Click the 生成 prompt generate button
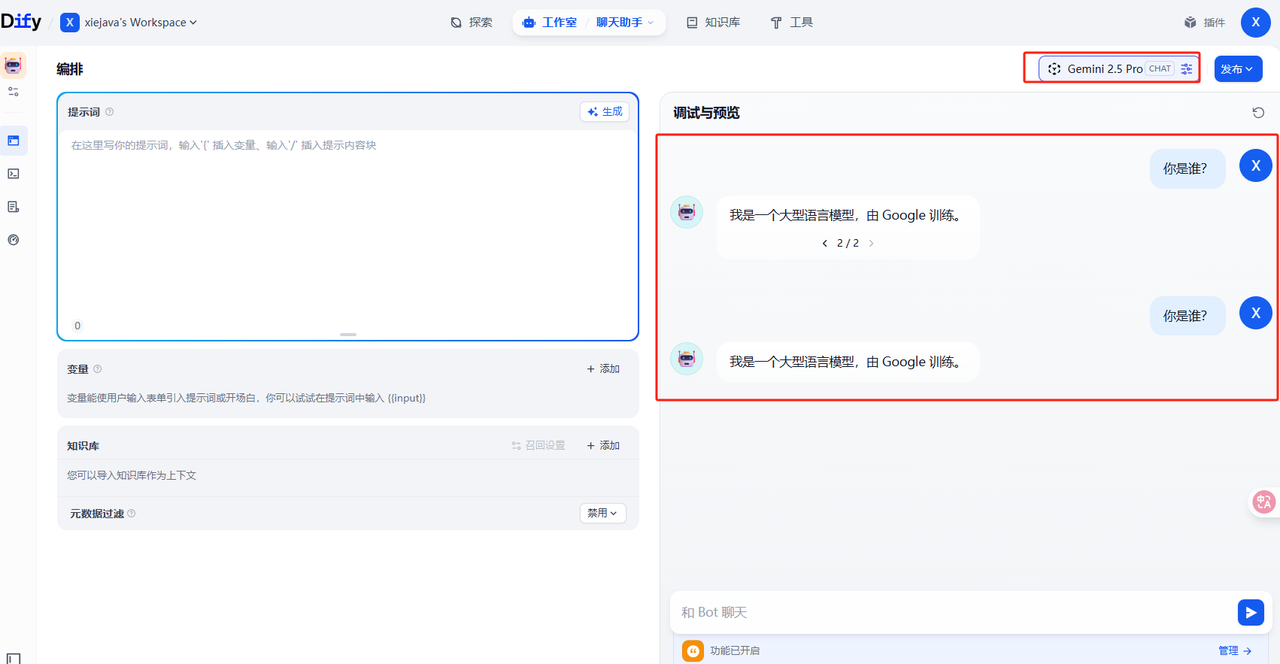The width and height of the screenshot is (1280, 664). pos(604,111)
